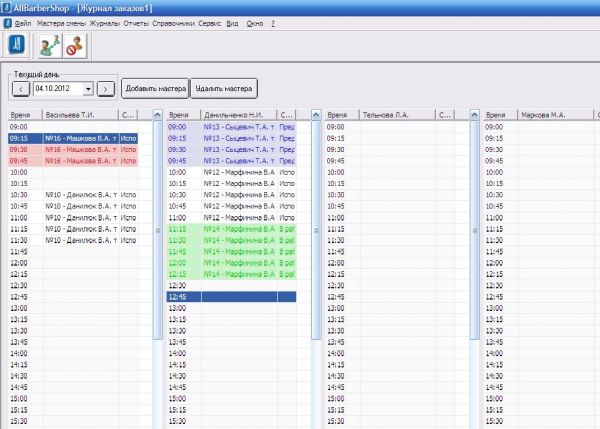This screenshot has height=429, width=600.
Task: Open the date picker dropdown arrow
Action: pos(88,89)
